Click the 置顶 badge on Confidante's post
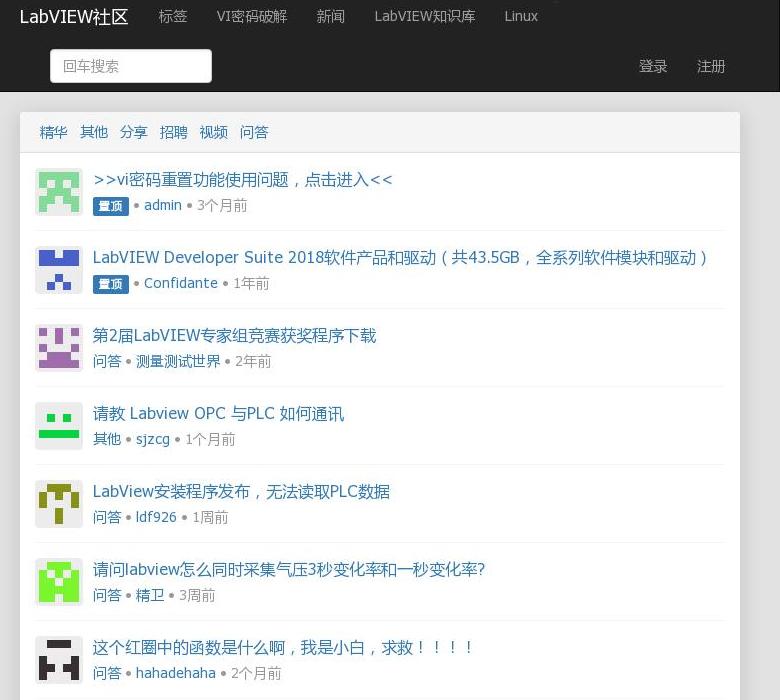 [x=110, y=284]
